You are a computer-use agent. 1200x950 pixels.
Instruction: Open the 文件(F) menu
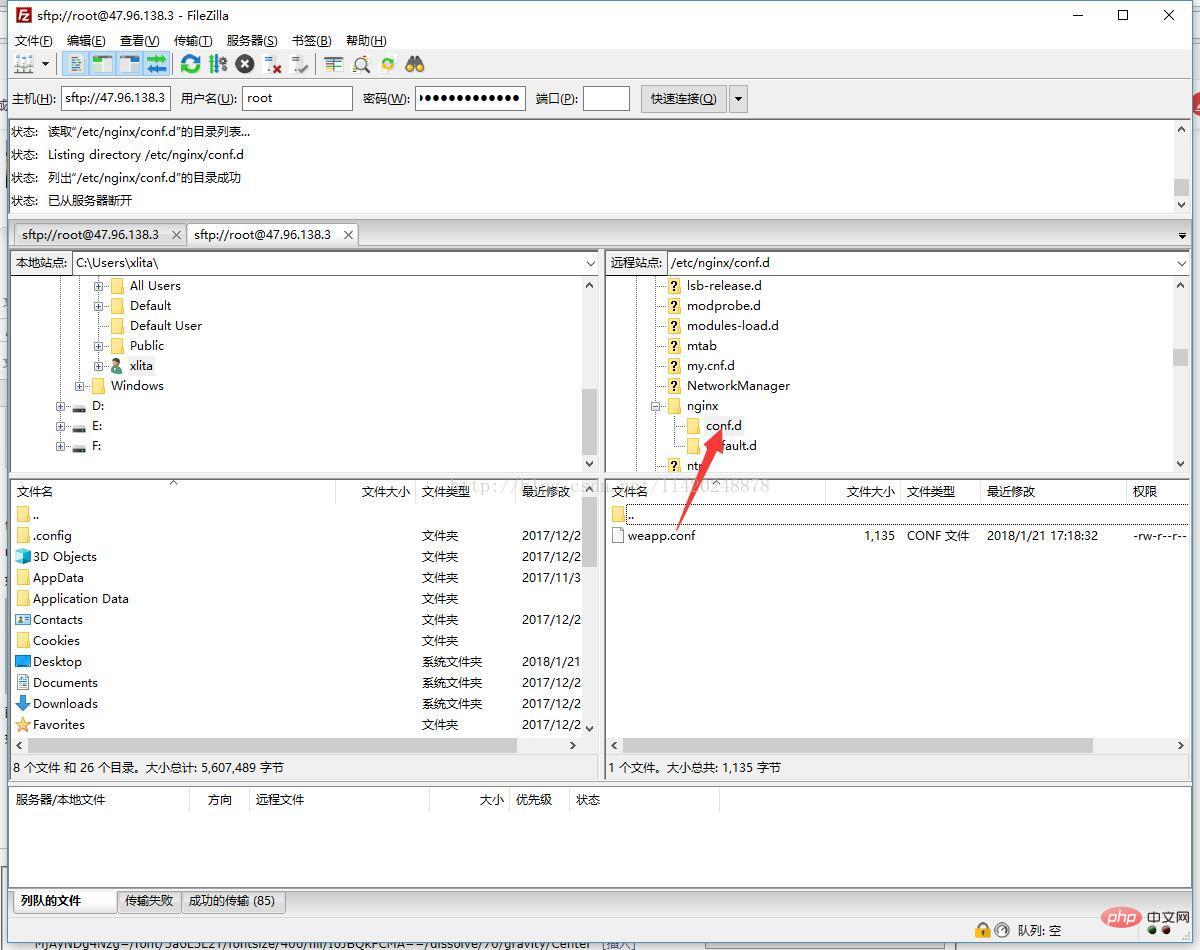[x=33, y=40]
